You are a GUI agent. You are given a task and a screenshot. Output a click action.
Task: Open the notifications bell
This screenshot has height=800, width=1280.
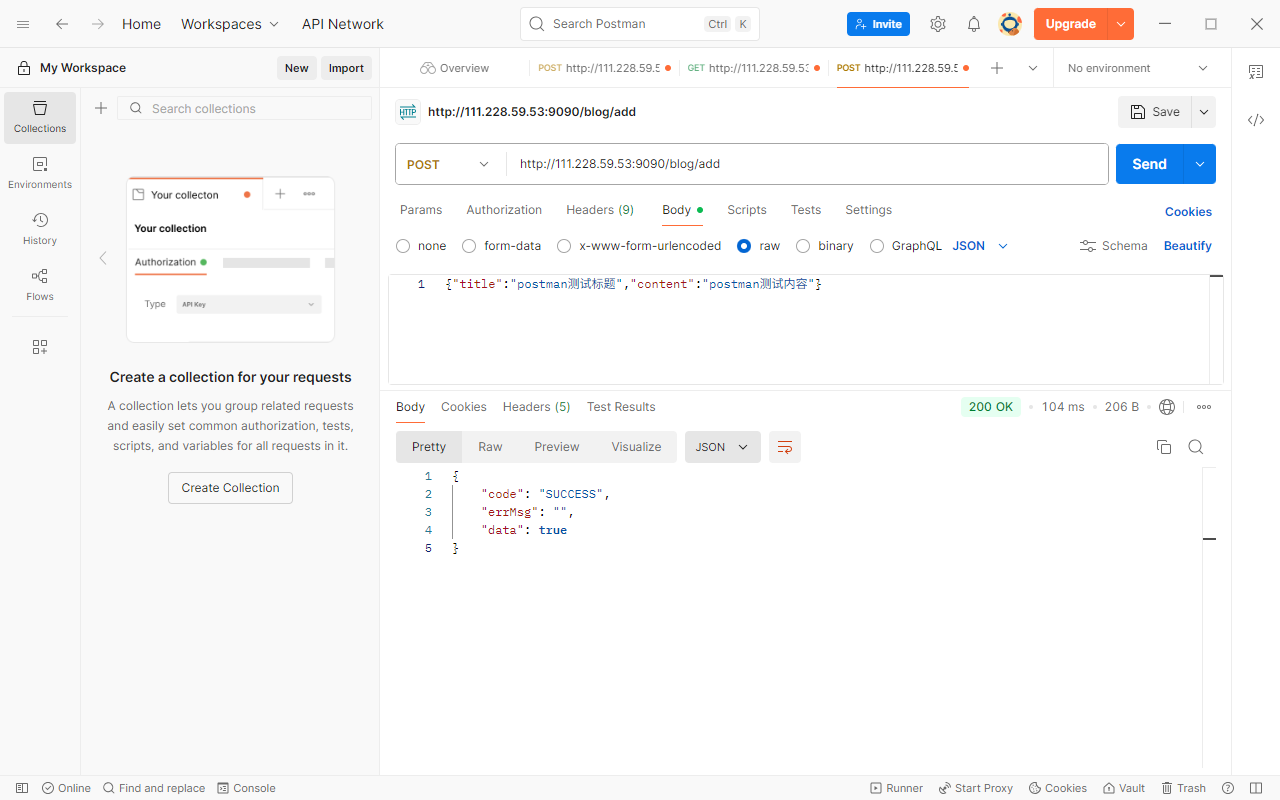click(974, 24)
